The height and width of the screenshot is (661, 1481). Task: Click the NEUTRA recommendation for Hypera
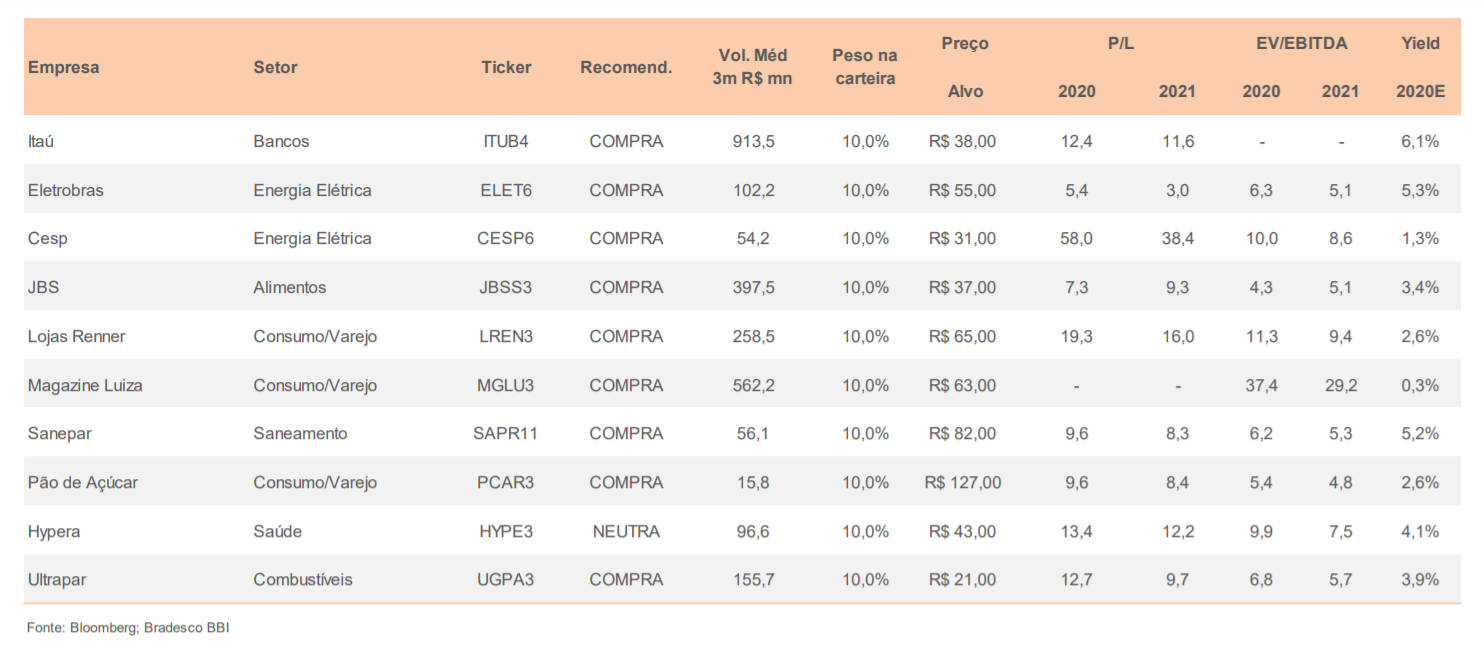626,531
